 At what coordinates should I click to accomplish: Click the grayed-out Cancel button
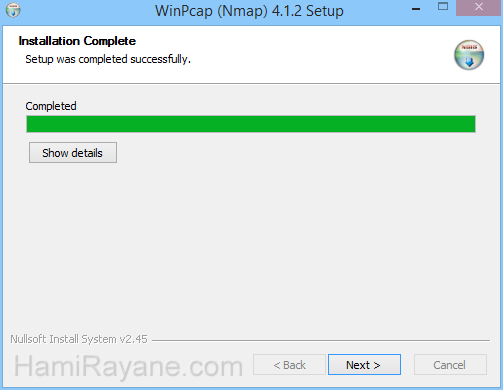(x=450, y=364)
